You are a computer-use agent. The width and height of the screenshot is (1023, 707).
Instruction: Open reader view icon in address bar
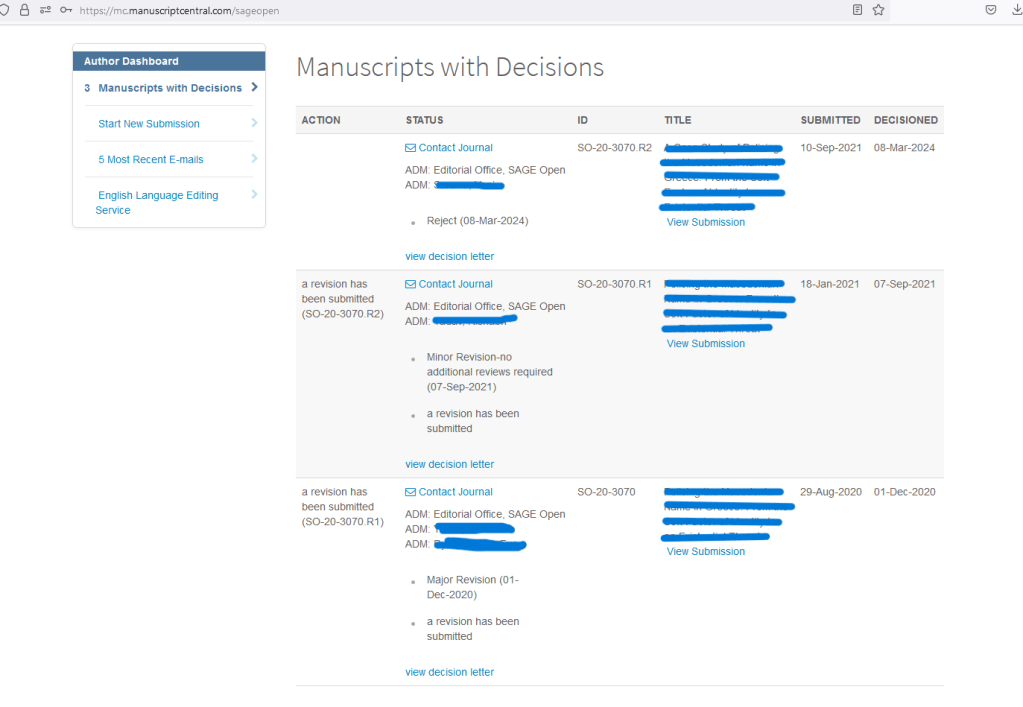[x=857, y=10]
